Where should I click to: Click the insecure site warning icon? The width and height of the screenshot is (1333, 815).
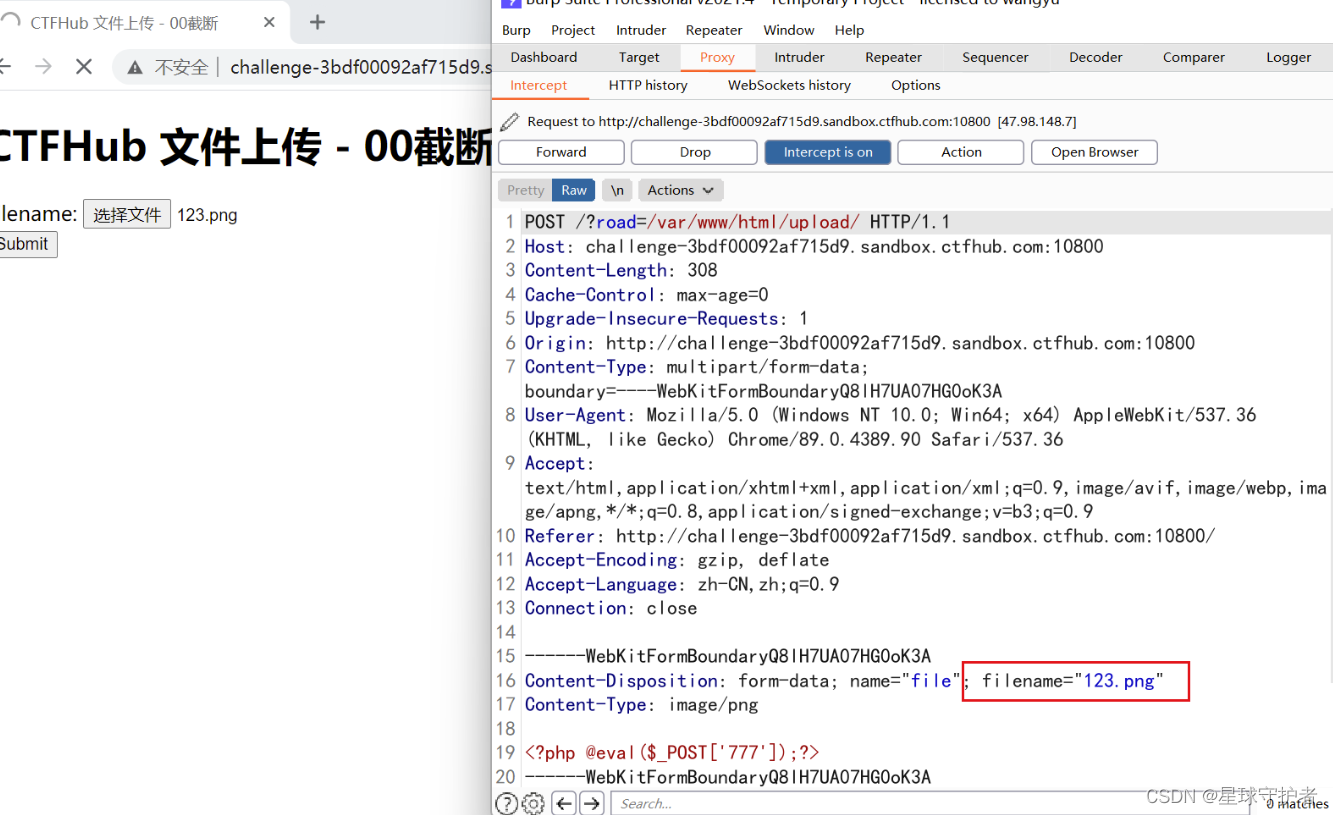(134, 67)
